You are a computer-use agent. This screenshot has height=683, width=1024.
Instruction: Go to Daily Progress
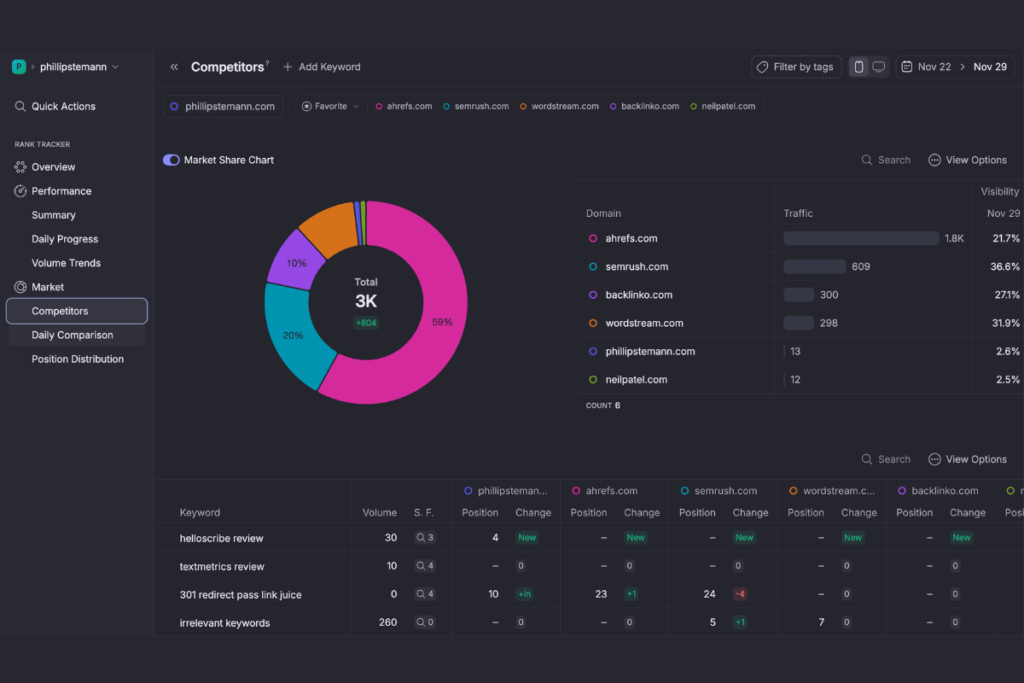point(65,239)
